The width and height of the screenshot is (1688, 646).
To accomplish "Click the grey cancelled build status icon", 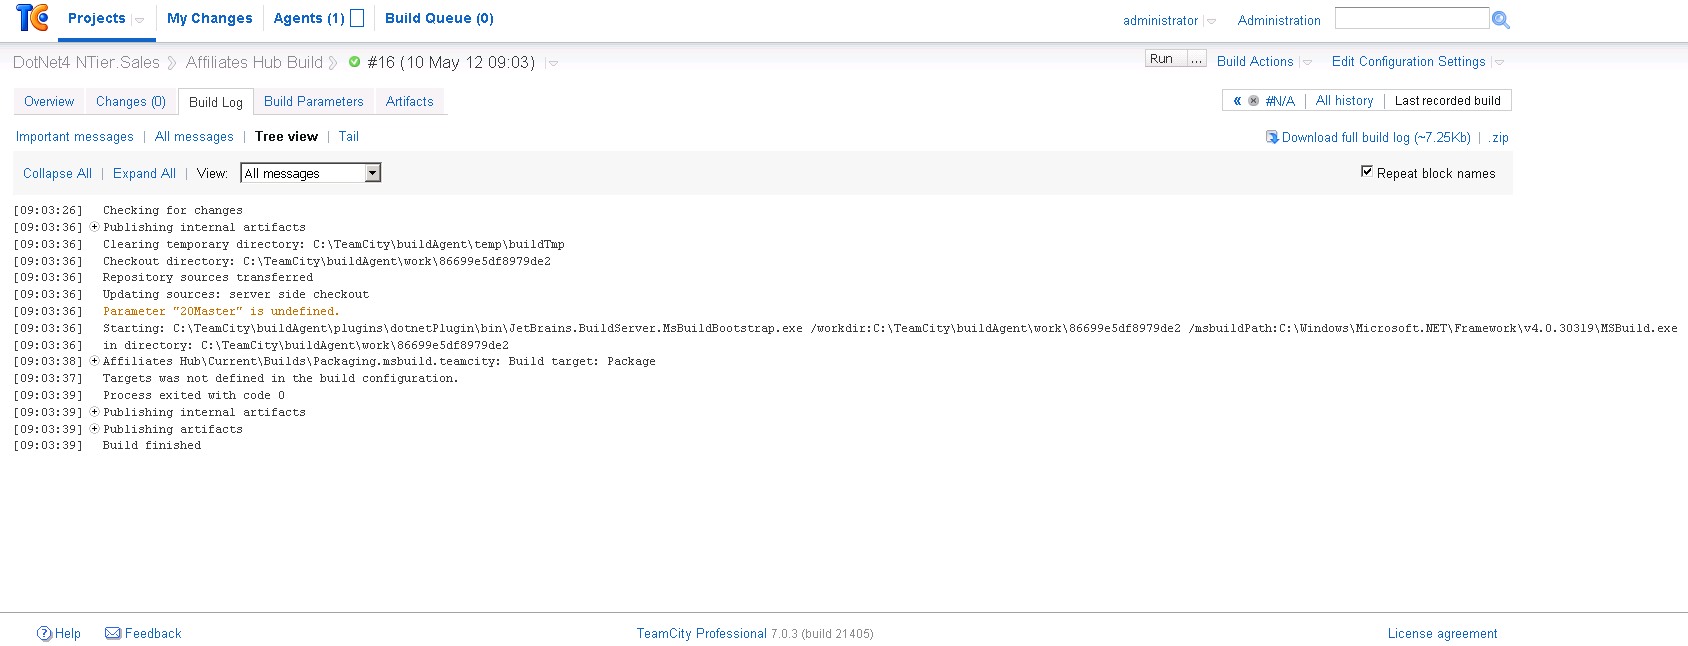I will pyautogui.click(x=1253, y=101).
